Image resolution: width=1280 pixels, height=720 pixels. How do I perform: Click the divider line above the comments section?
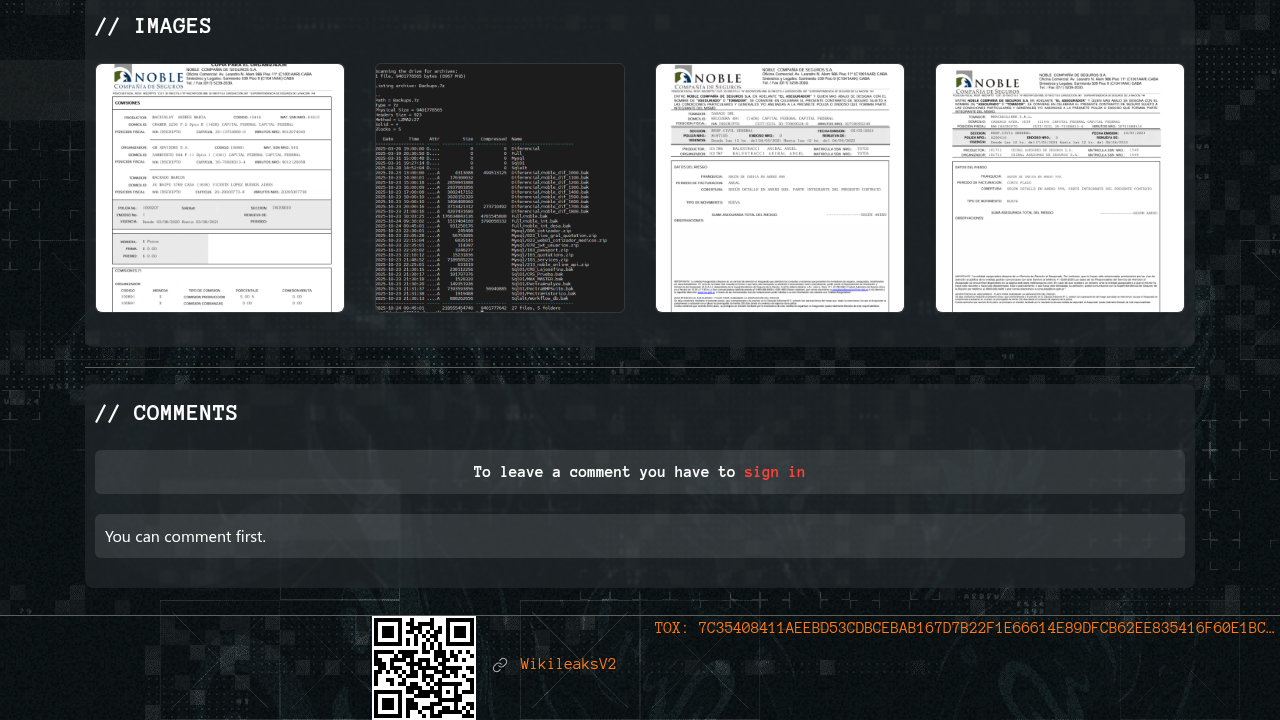click(640, 367)
